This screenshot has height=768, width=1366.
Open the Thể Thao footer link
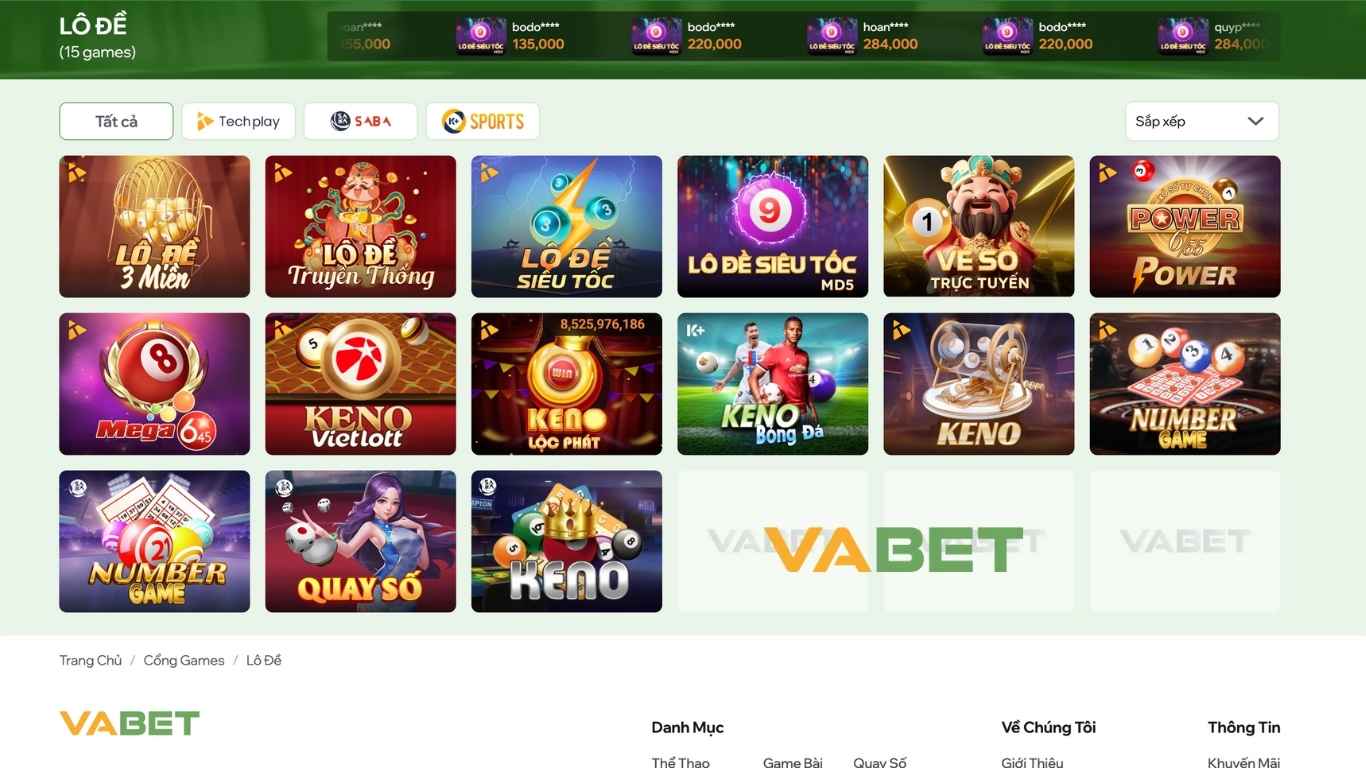tap(680, 762)
